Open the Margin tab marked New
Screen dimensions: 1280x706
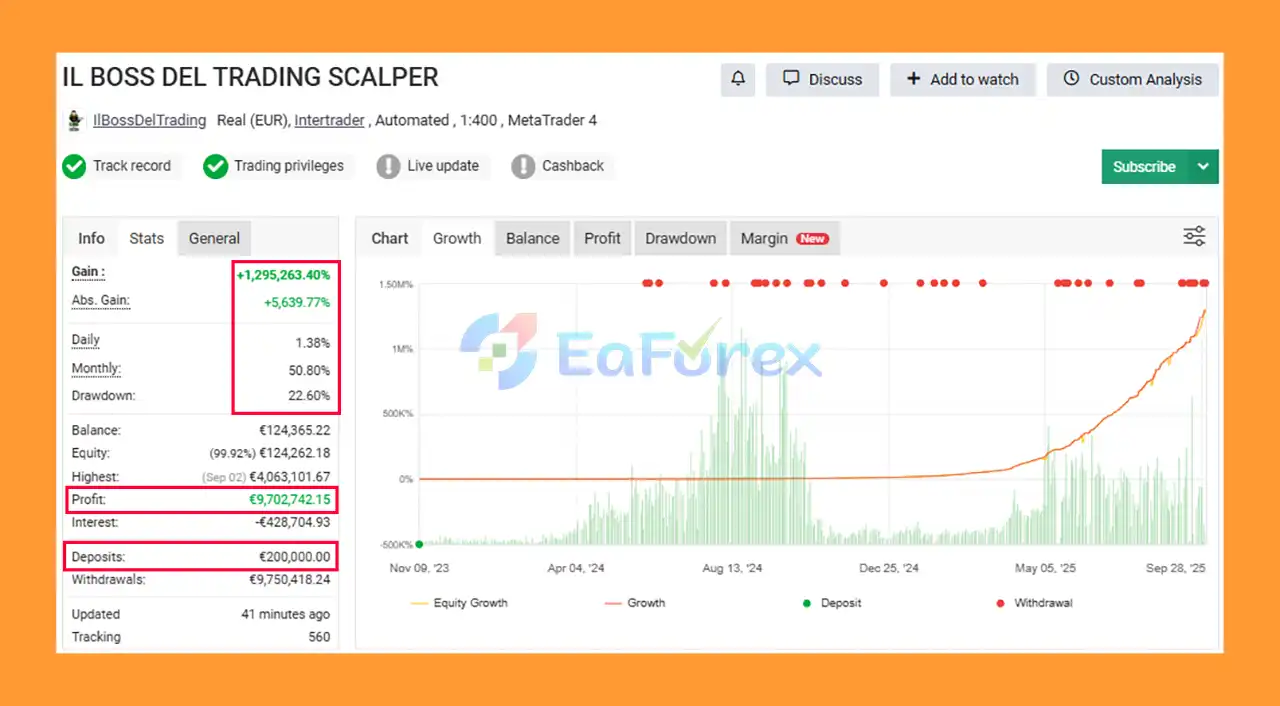[784, 238]
